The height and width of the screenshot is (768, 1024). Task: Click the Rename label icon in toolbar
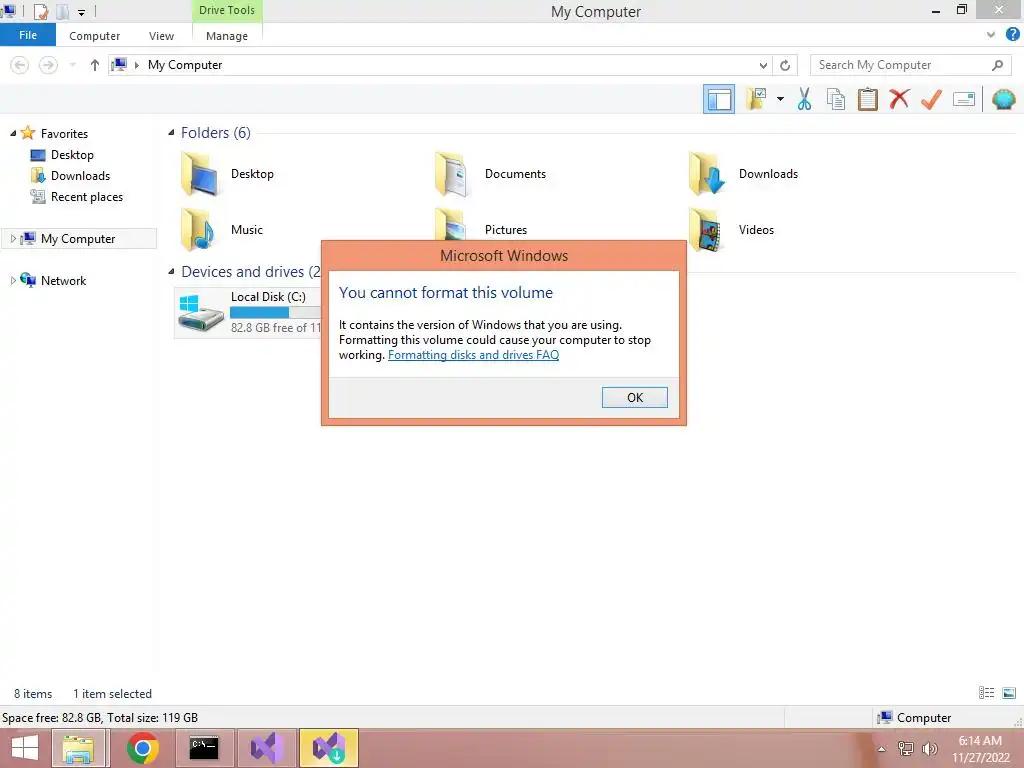(964, 99)
